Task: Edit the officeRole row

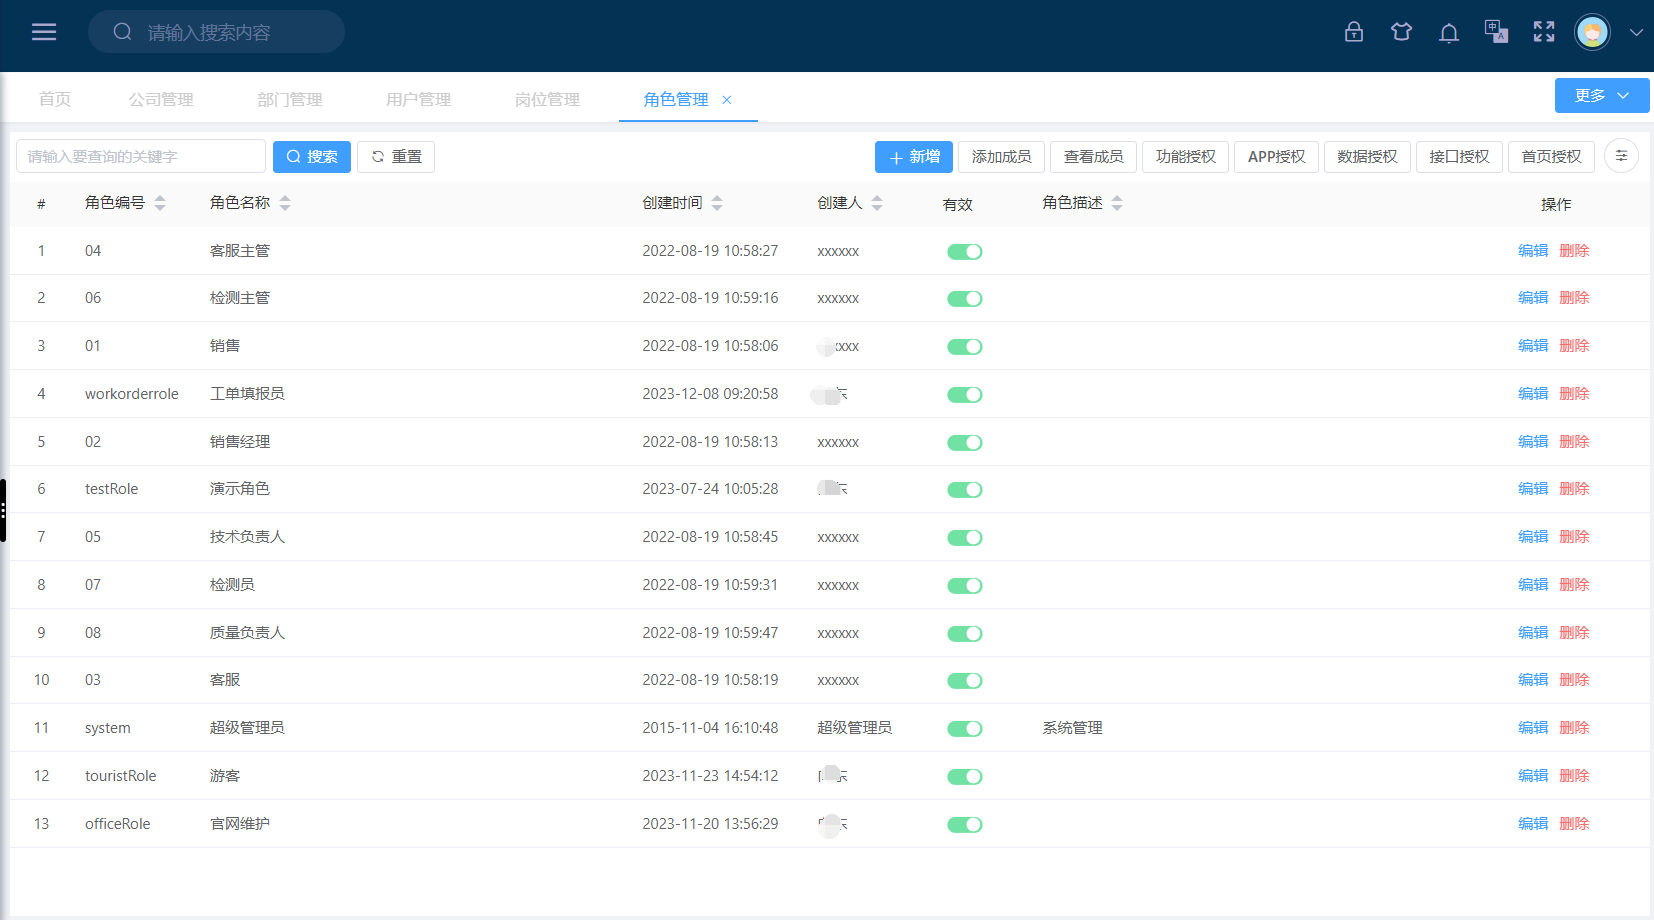Action: tap(1533, 824)
